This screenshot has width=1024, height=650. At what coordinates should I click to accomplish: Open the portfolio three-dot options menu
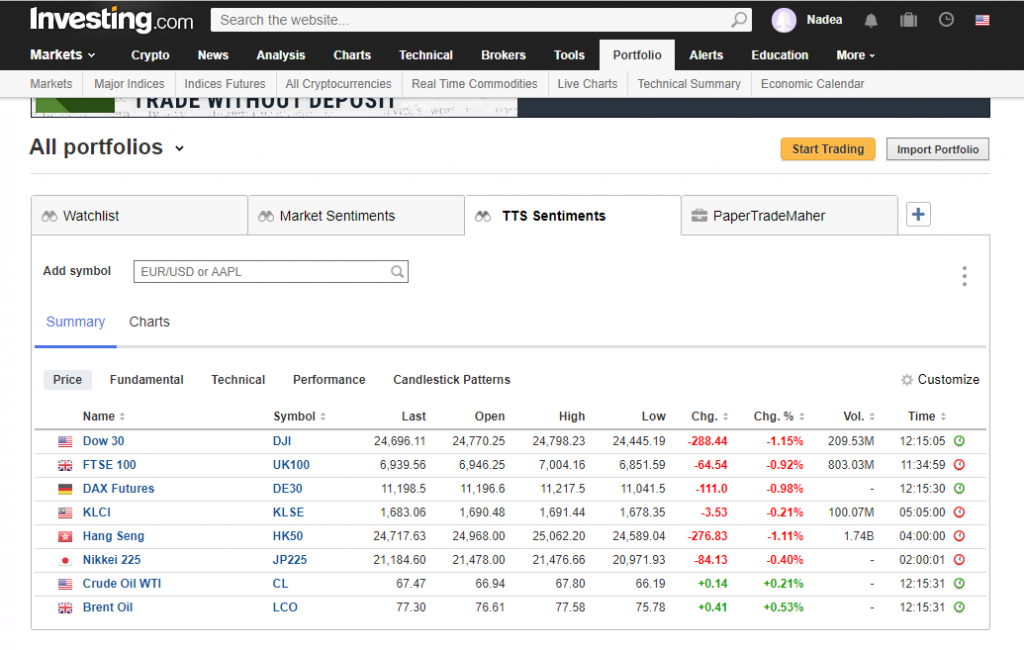coord(964,276)
